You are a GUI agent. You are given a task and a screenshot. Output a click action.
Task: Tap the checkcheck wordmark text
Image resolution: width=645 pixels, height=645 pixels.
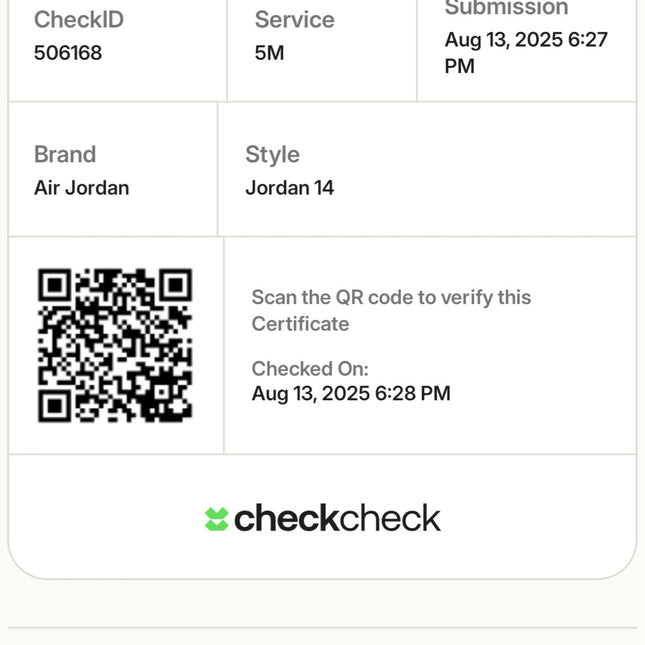[337, 518]
